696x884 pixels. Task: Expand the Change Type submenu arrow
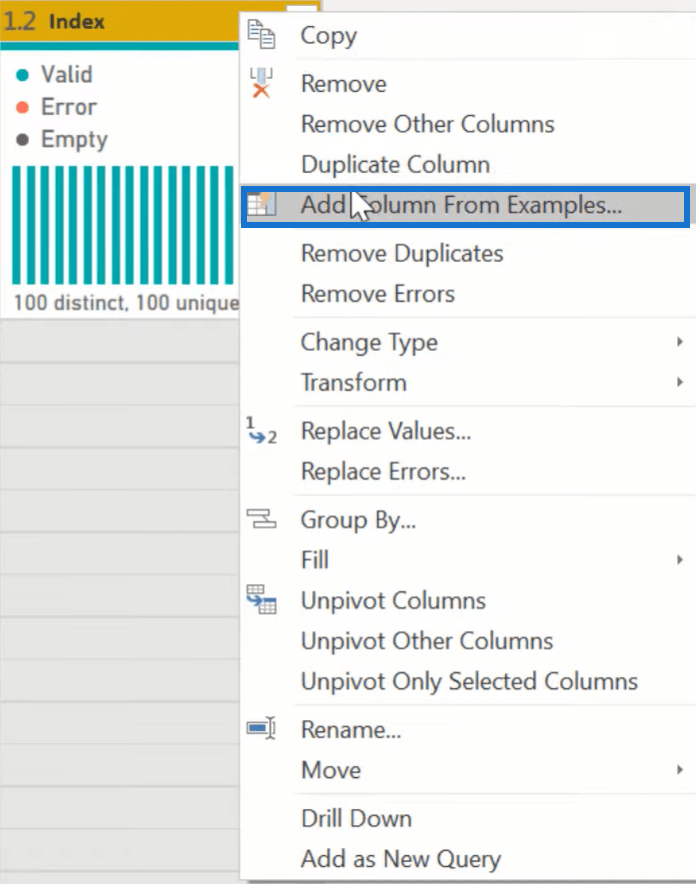click(680, 342)
